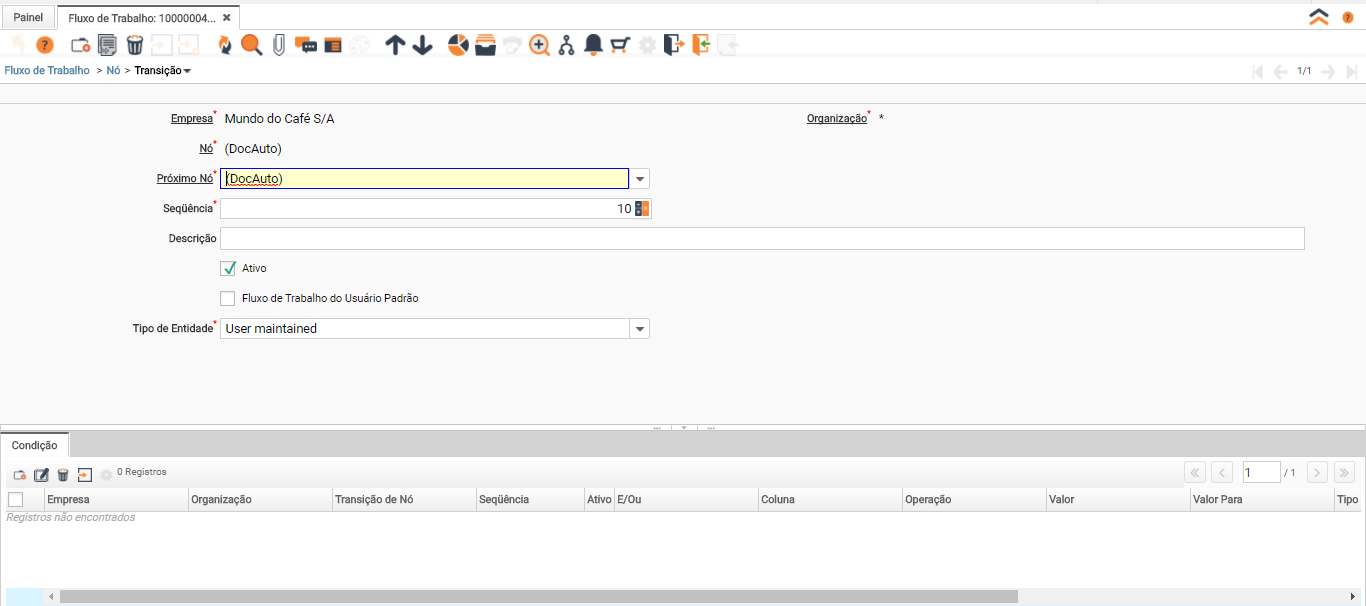
Task: Click the orange help question mark icon
Action: 44,45
